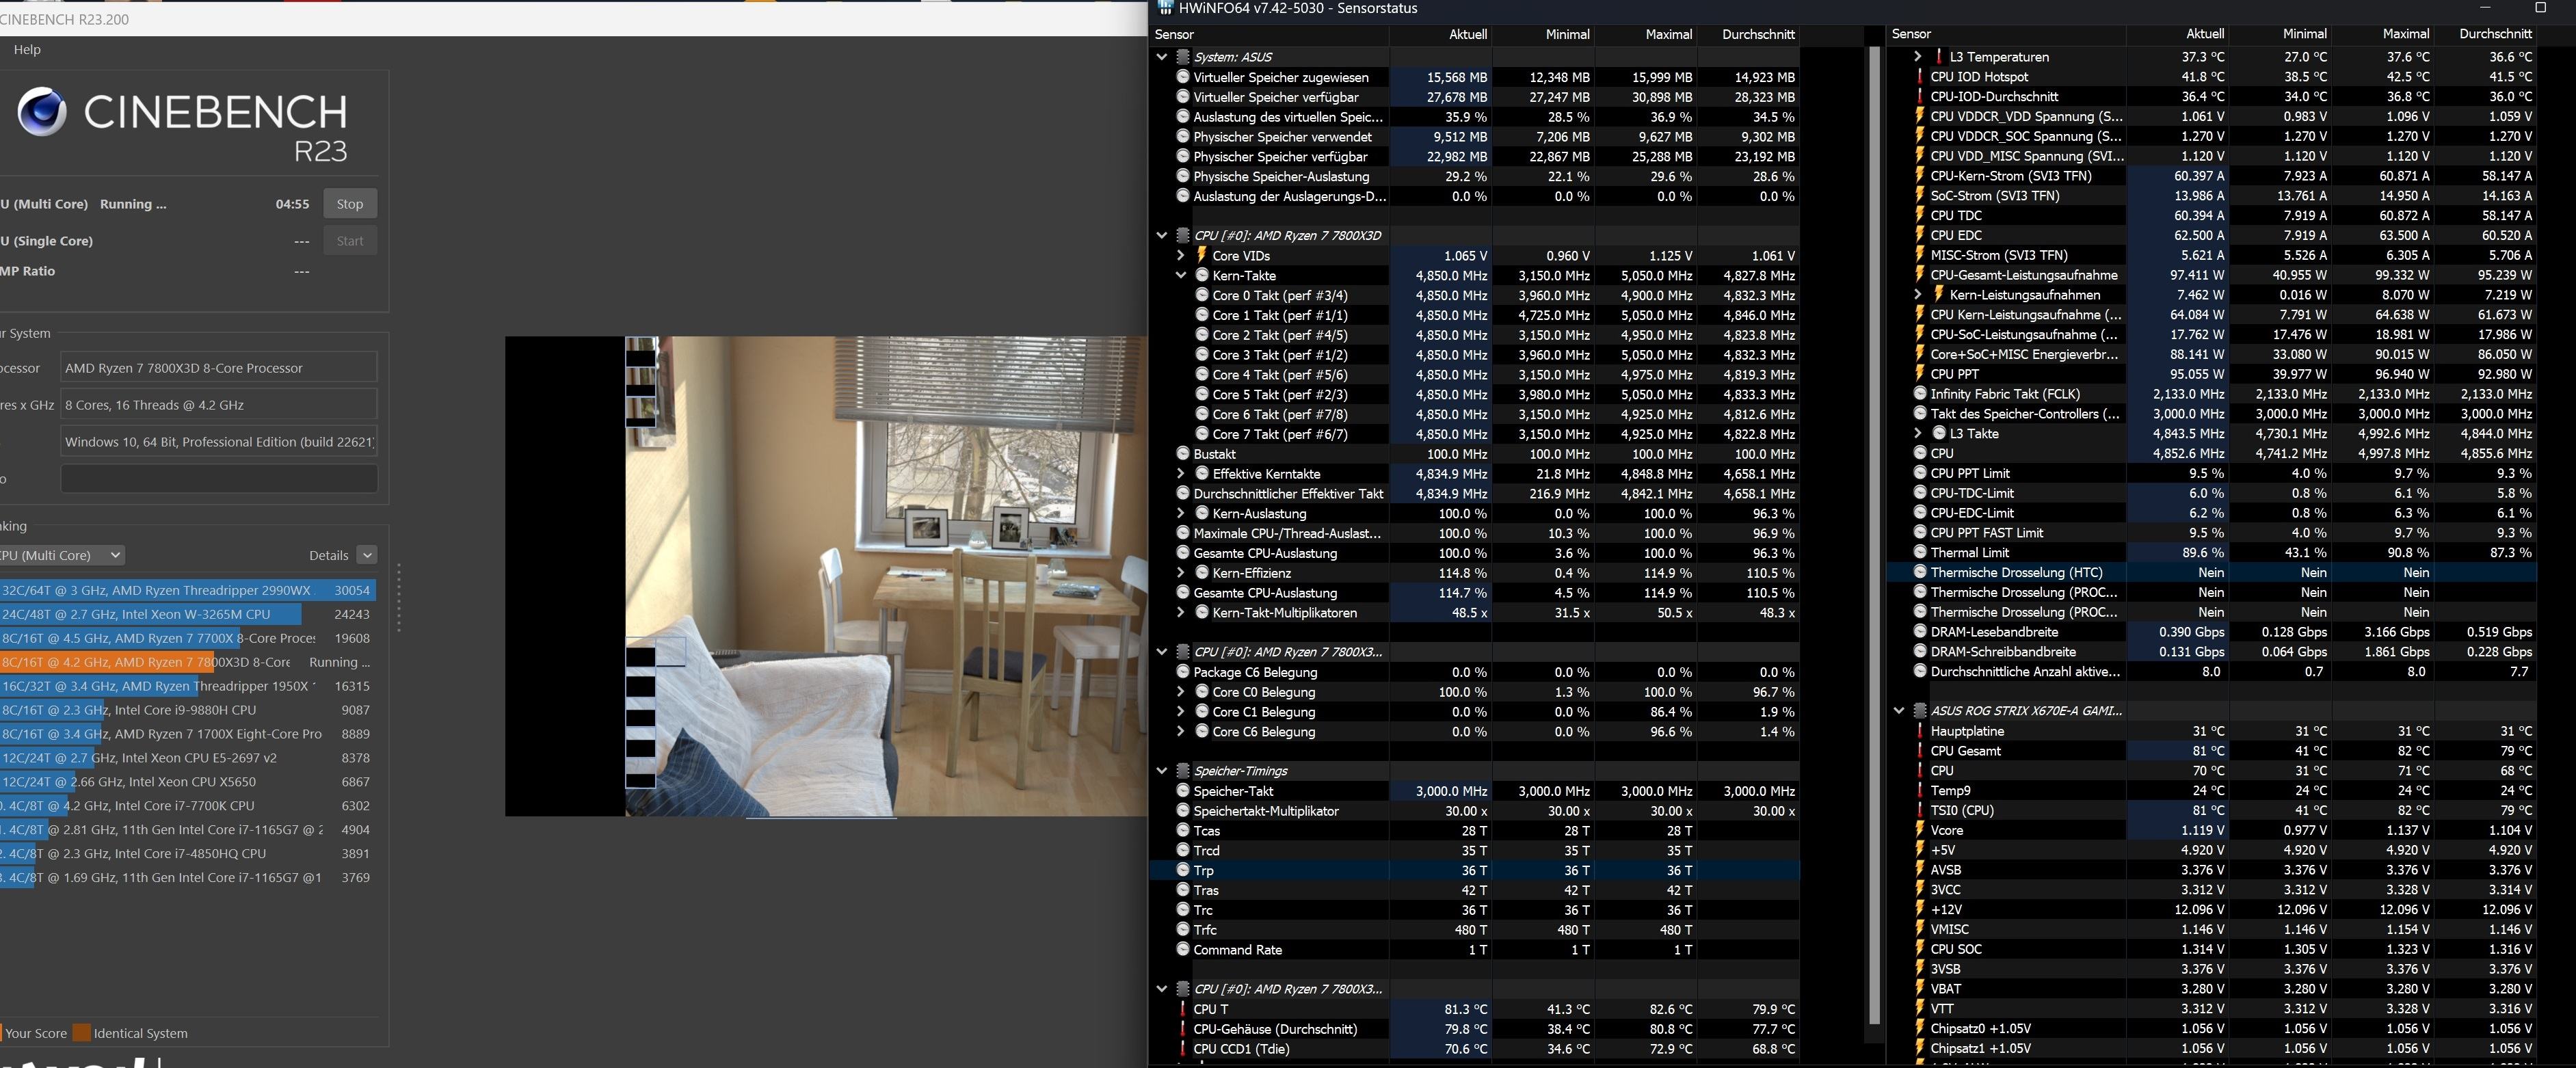Click the Cinebench logo sphere icon
The width and height of the screenshot is (2576, 1068).
click(x=42, y=112)
